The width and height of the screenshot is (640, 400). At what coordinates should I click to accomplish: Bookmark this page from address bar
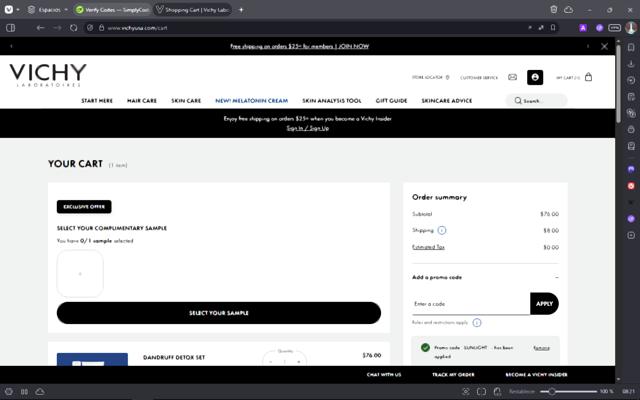pyautogui.click(x=553, y=28)
